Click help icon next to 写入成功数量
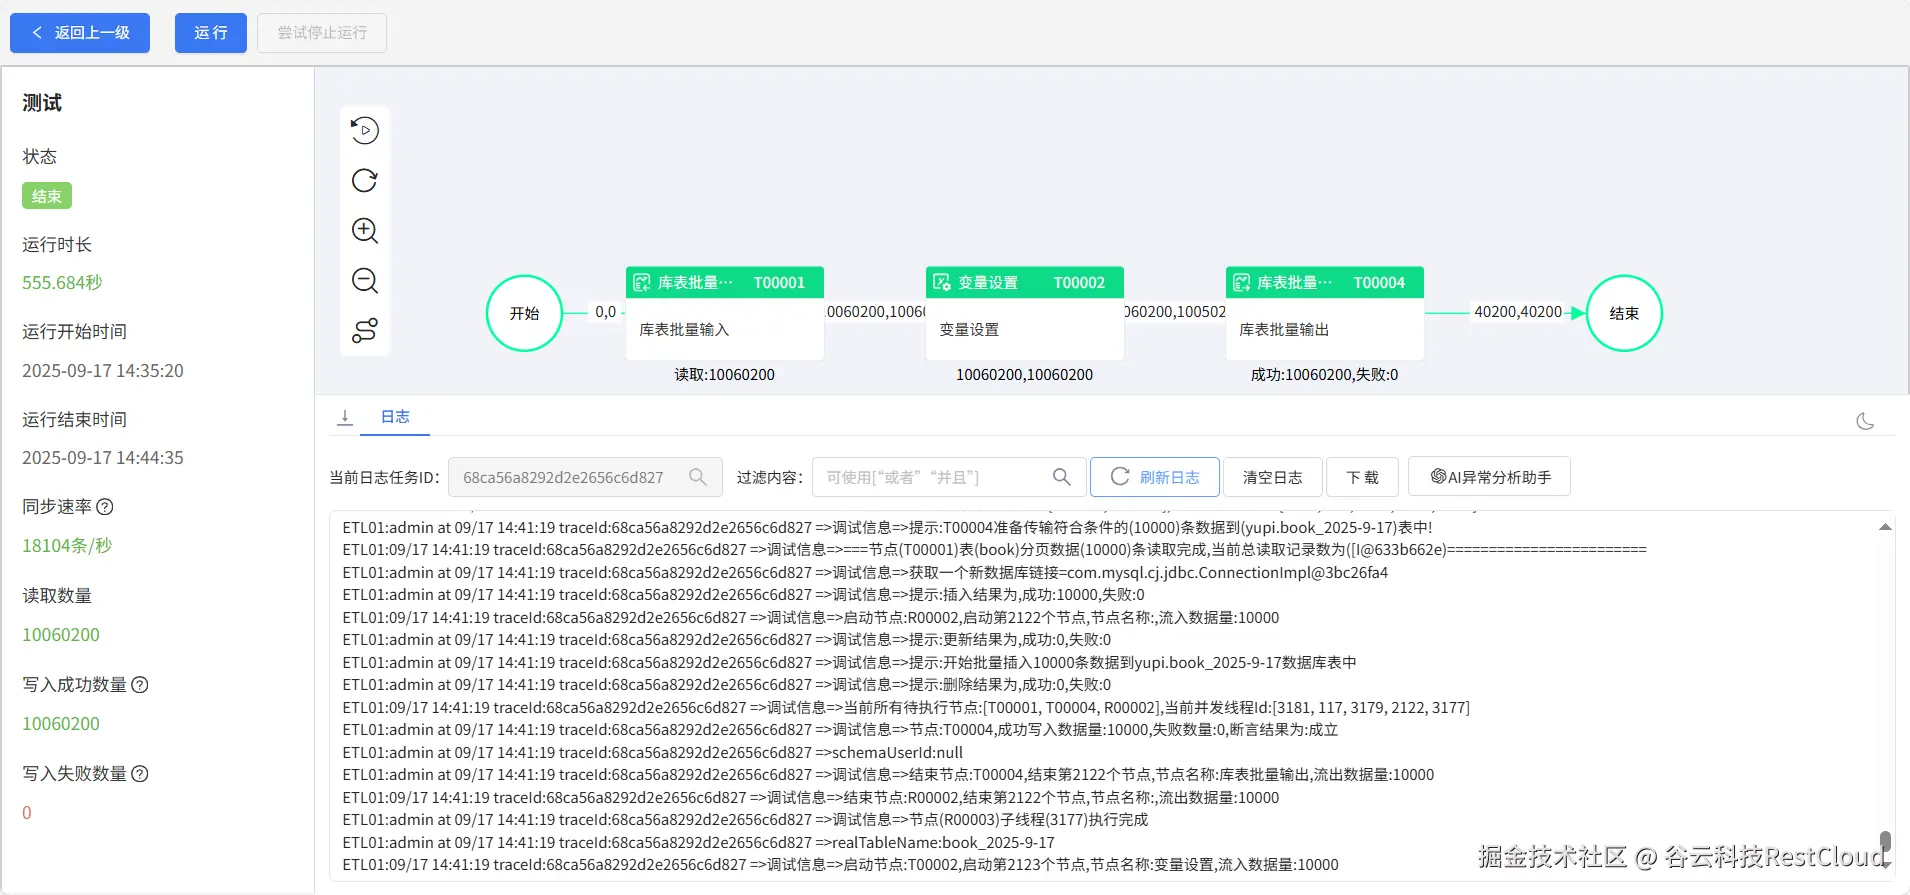 click(x=140, y=685)
